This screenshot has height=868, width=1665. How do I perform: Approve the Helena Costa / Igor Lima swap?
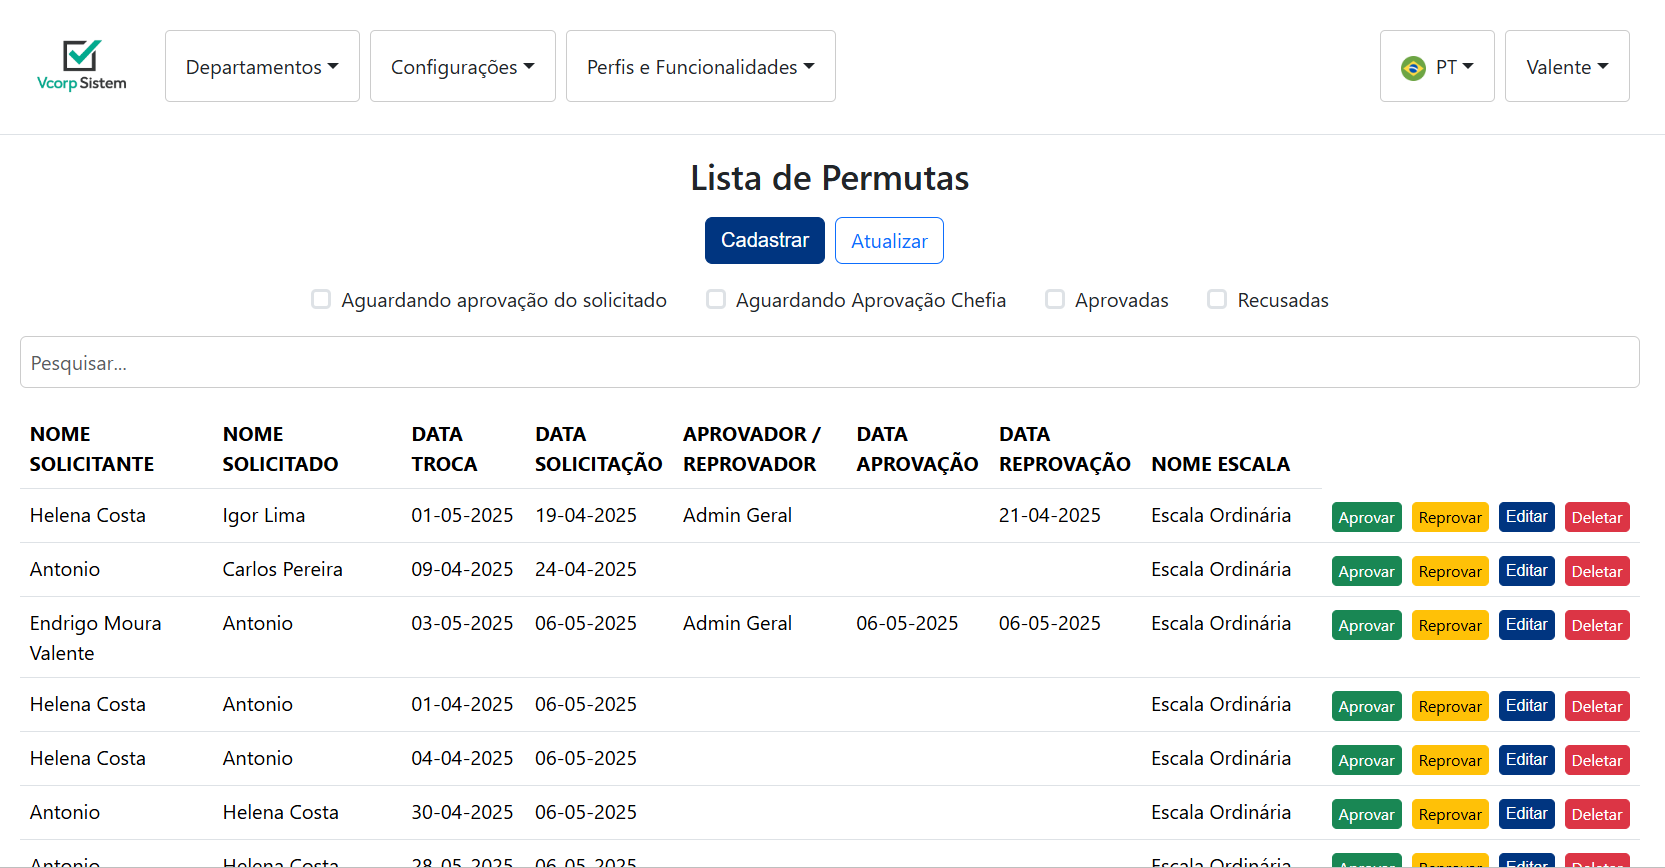coord(1367,517)
